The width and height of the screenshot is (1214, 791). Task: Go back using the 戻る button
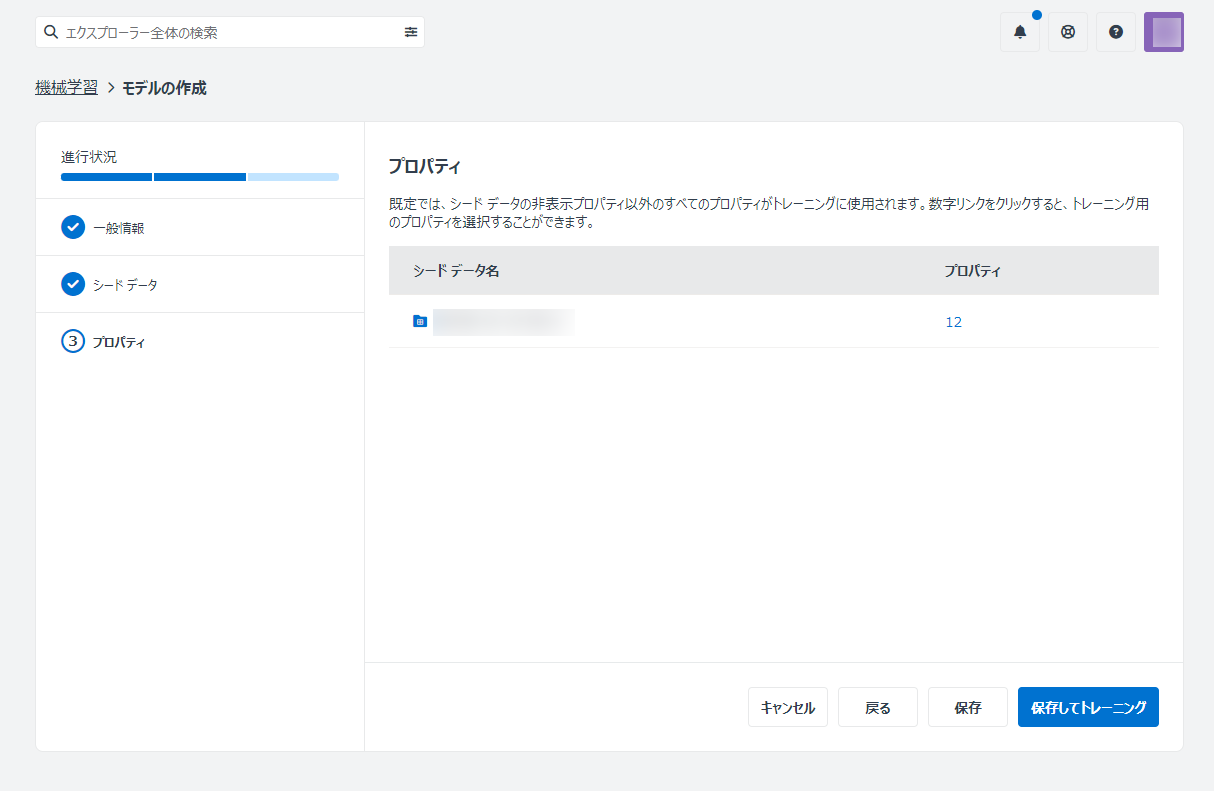pyautogui.click(x=877, y=707)
